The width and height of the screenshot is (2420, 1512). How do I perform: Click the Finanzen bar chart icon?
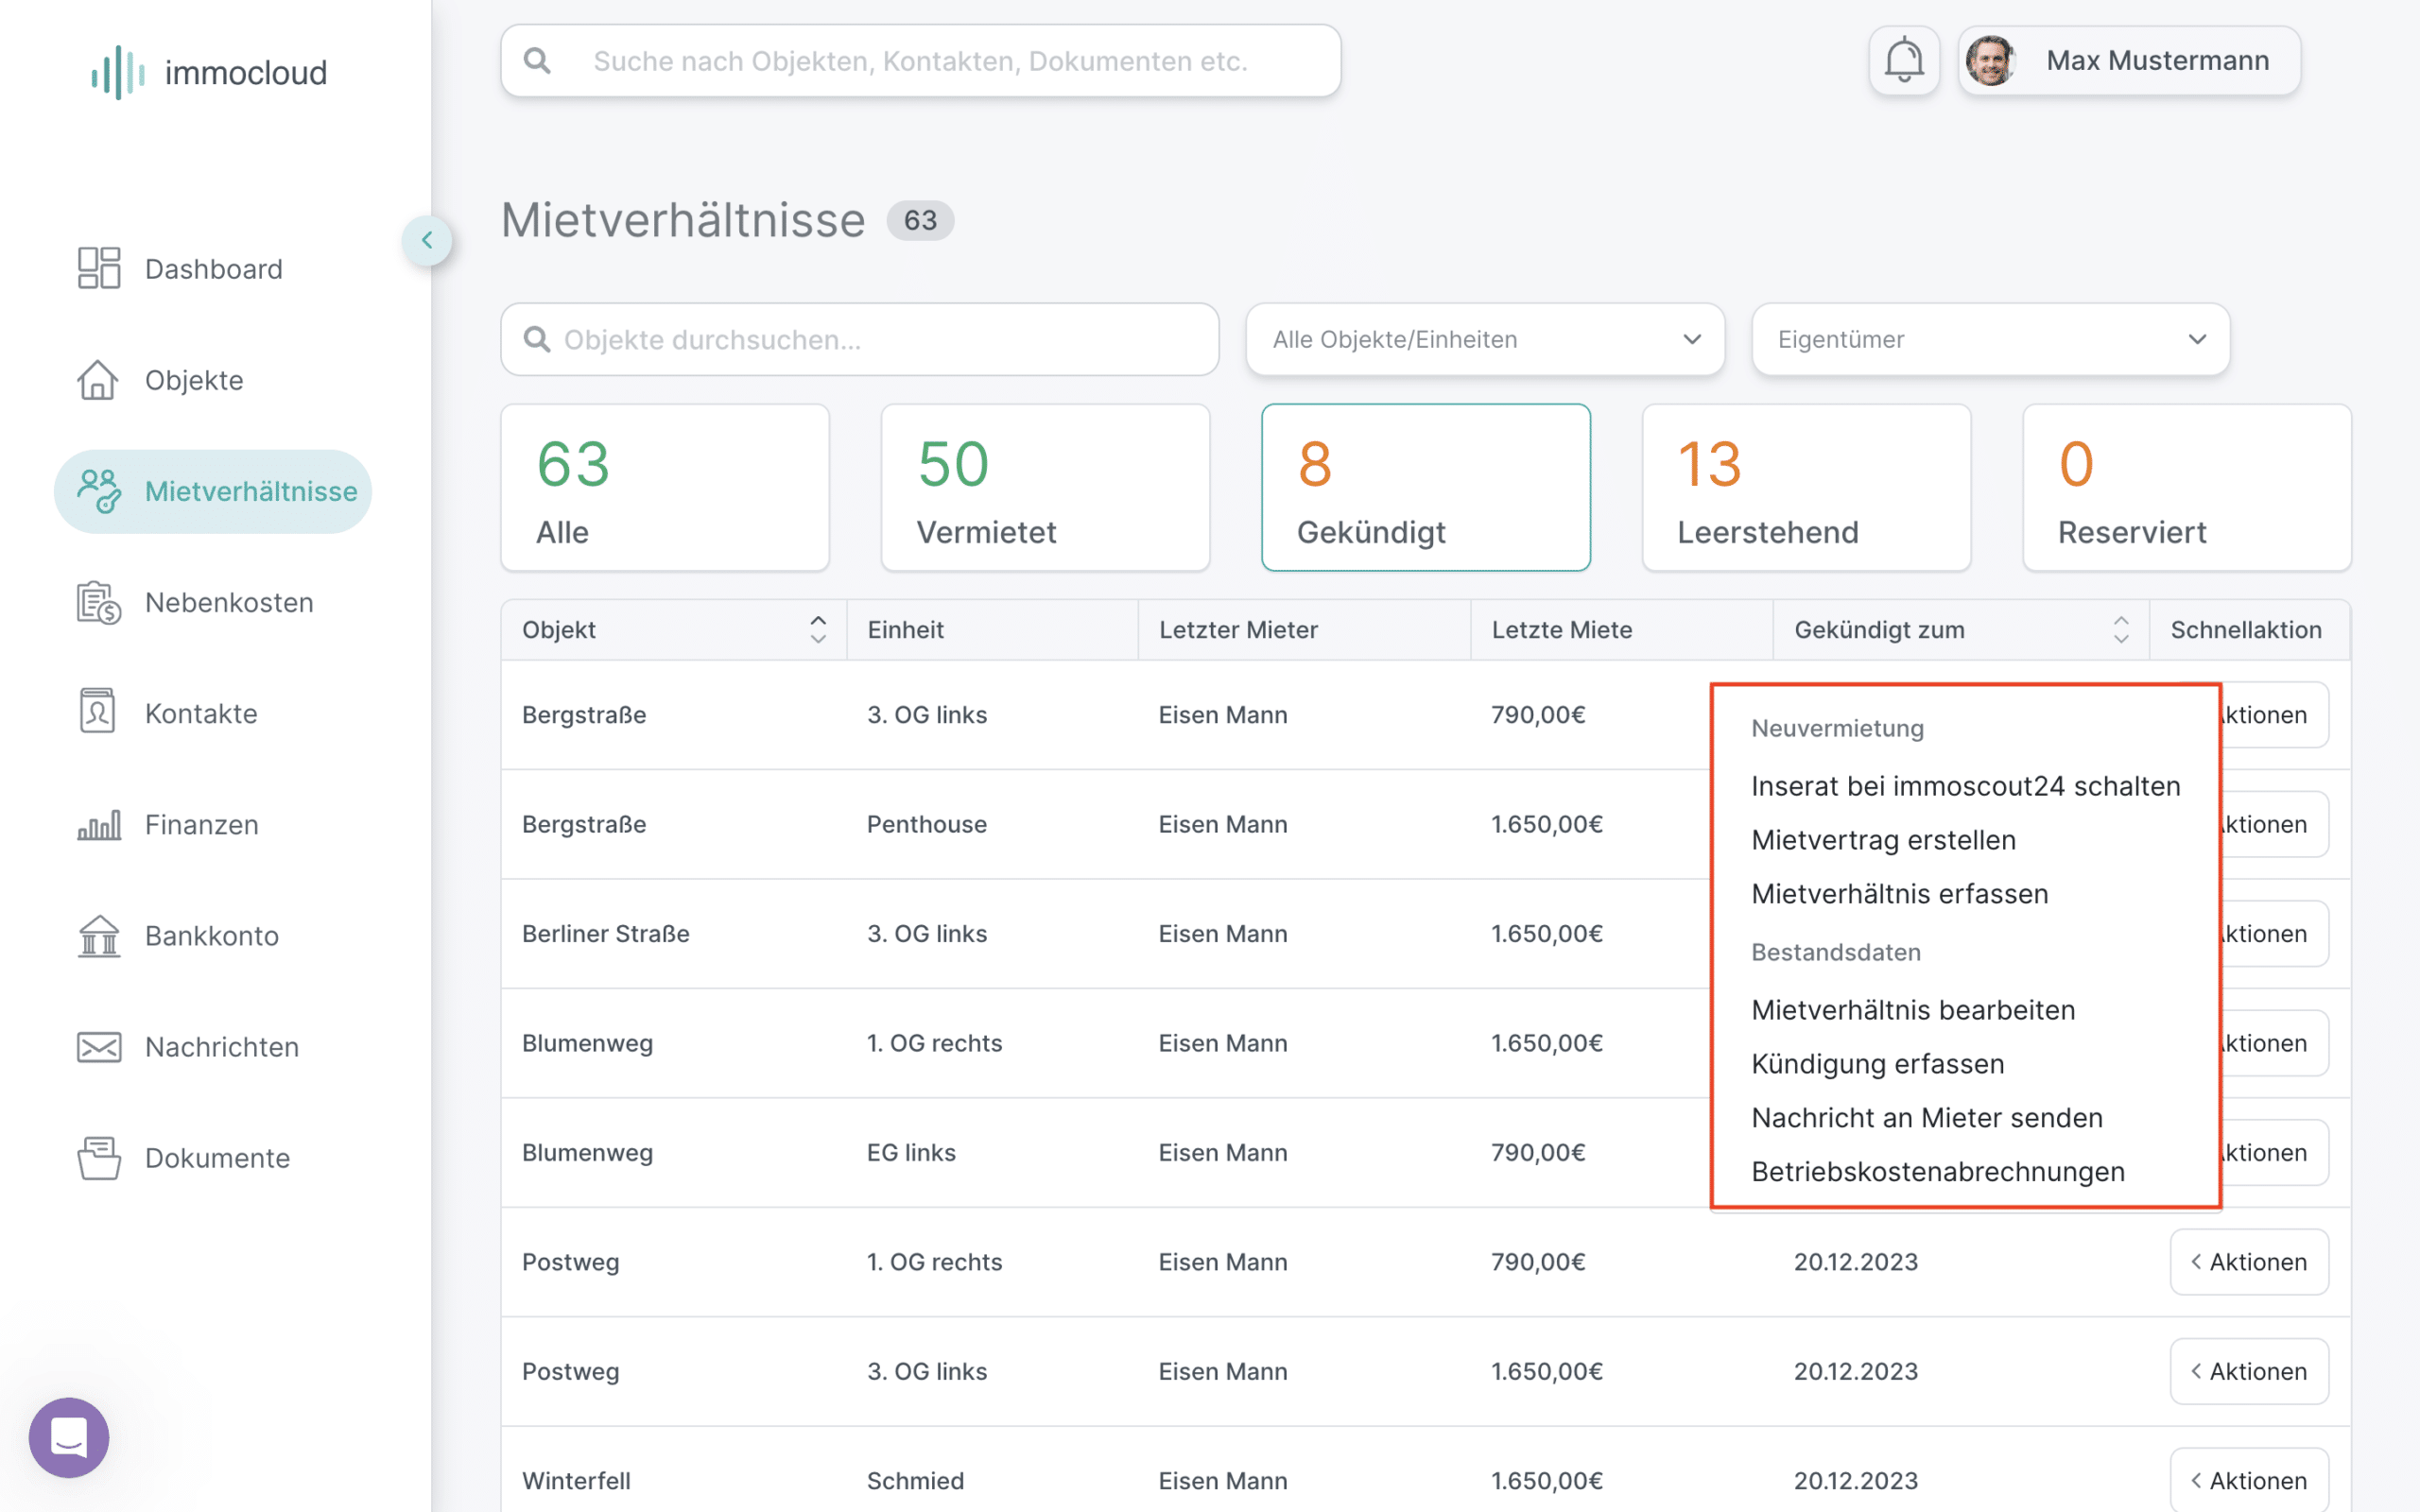point(99,825)
